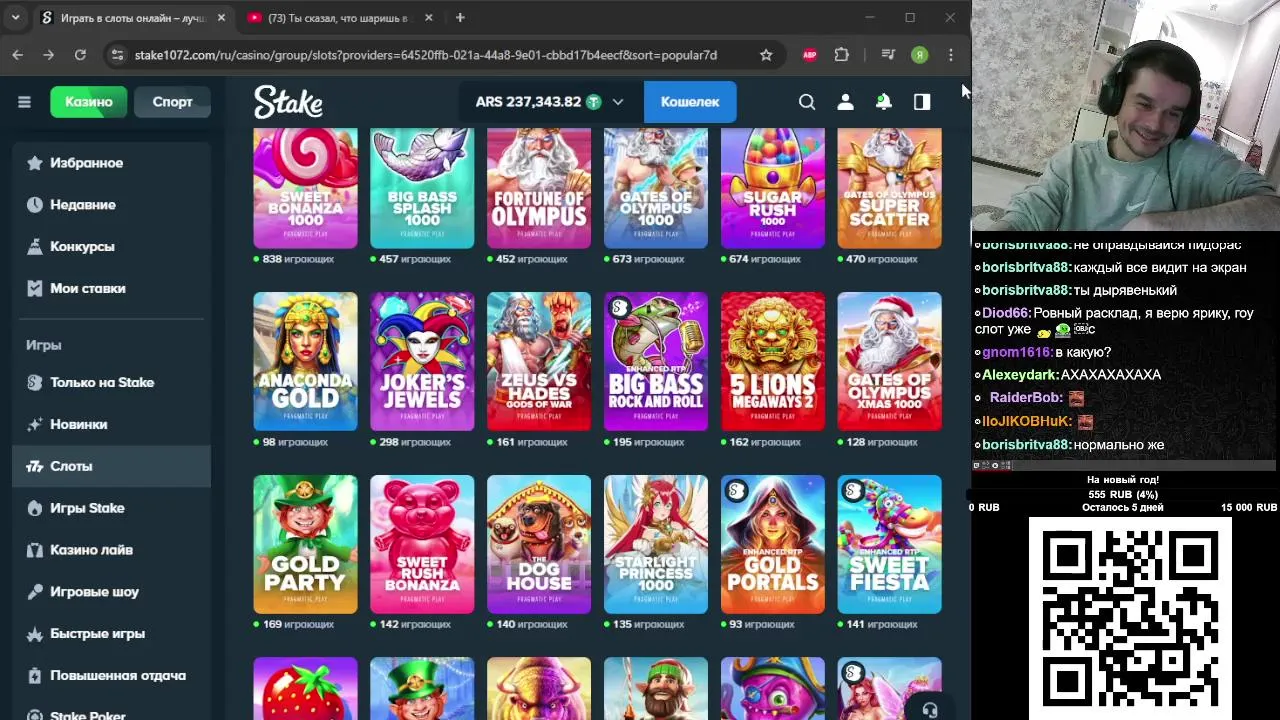Image resolution: width=1280 pixels, height=720 pixels.
Task: Open Новинки in the sidebar
Action: [x=111, y=425]
